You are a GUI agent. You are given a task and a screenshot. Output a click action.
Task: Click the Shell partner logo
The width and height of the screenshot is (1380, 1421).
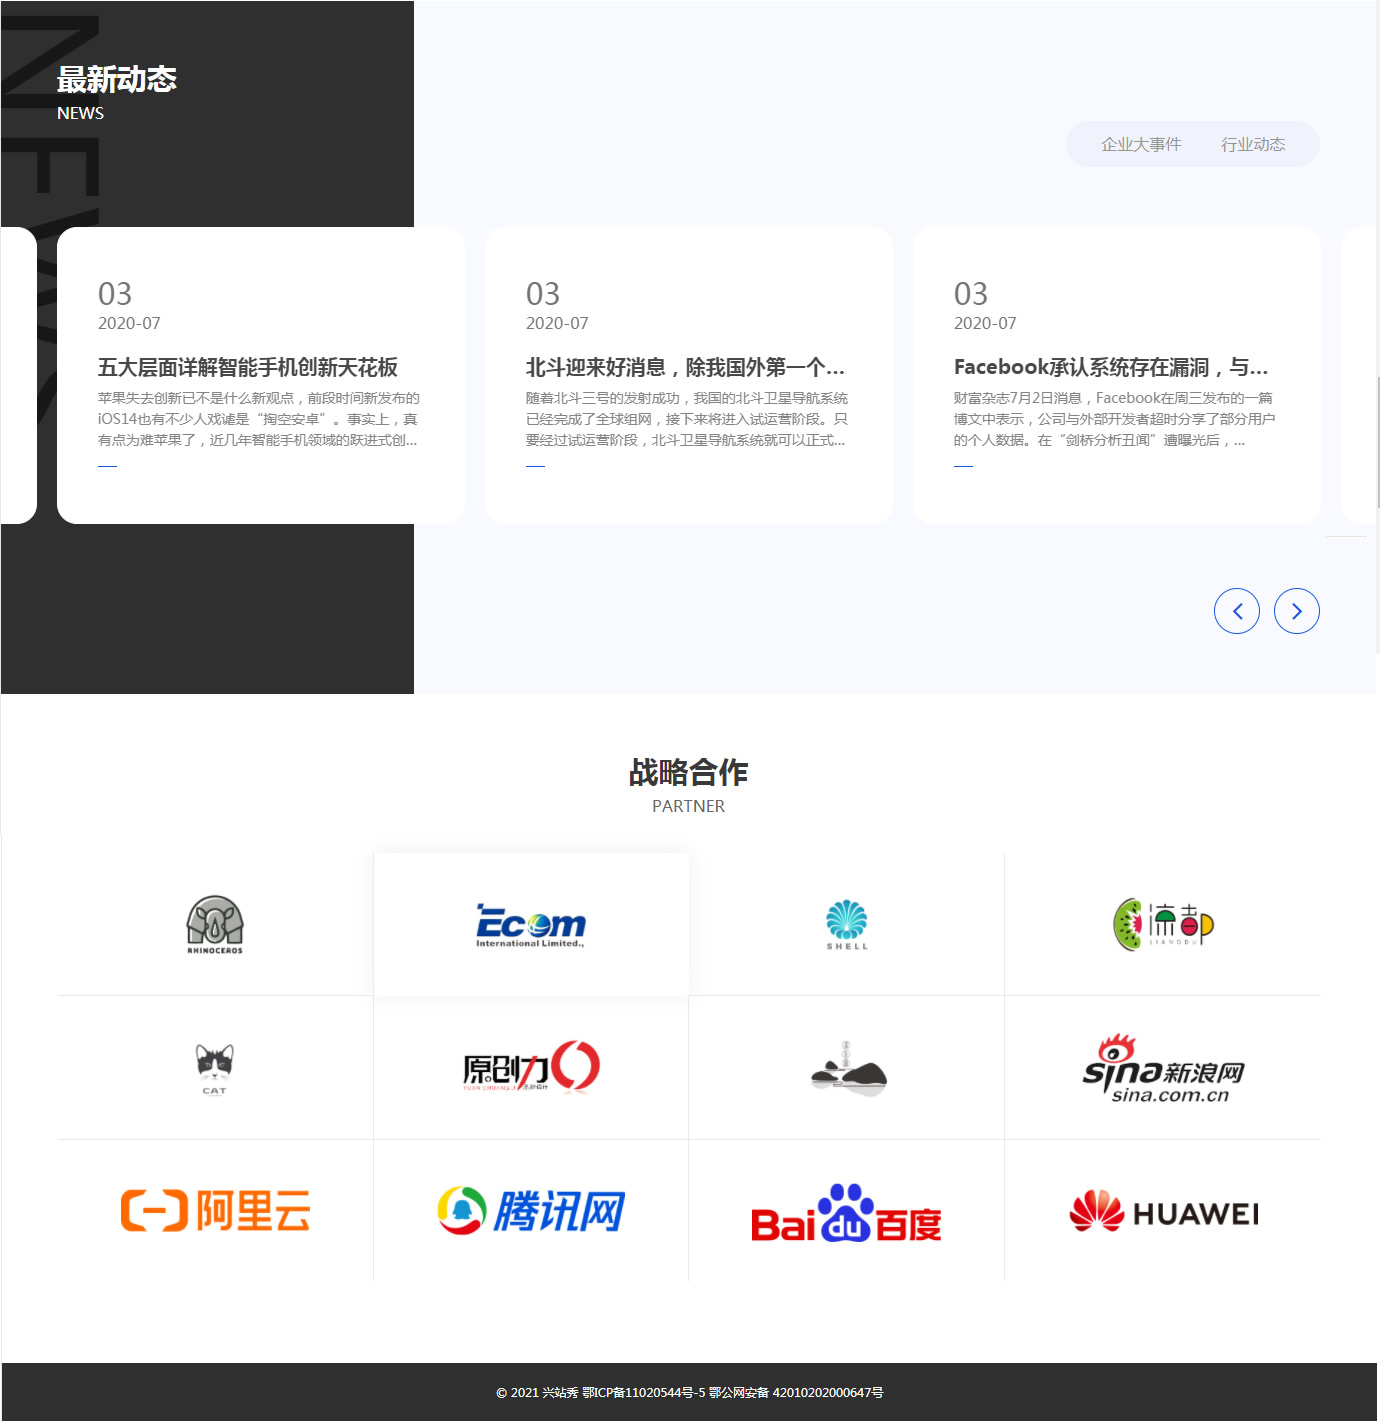[x=847, y=924]
